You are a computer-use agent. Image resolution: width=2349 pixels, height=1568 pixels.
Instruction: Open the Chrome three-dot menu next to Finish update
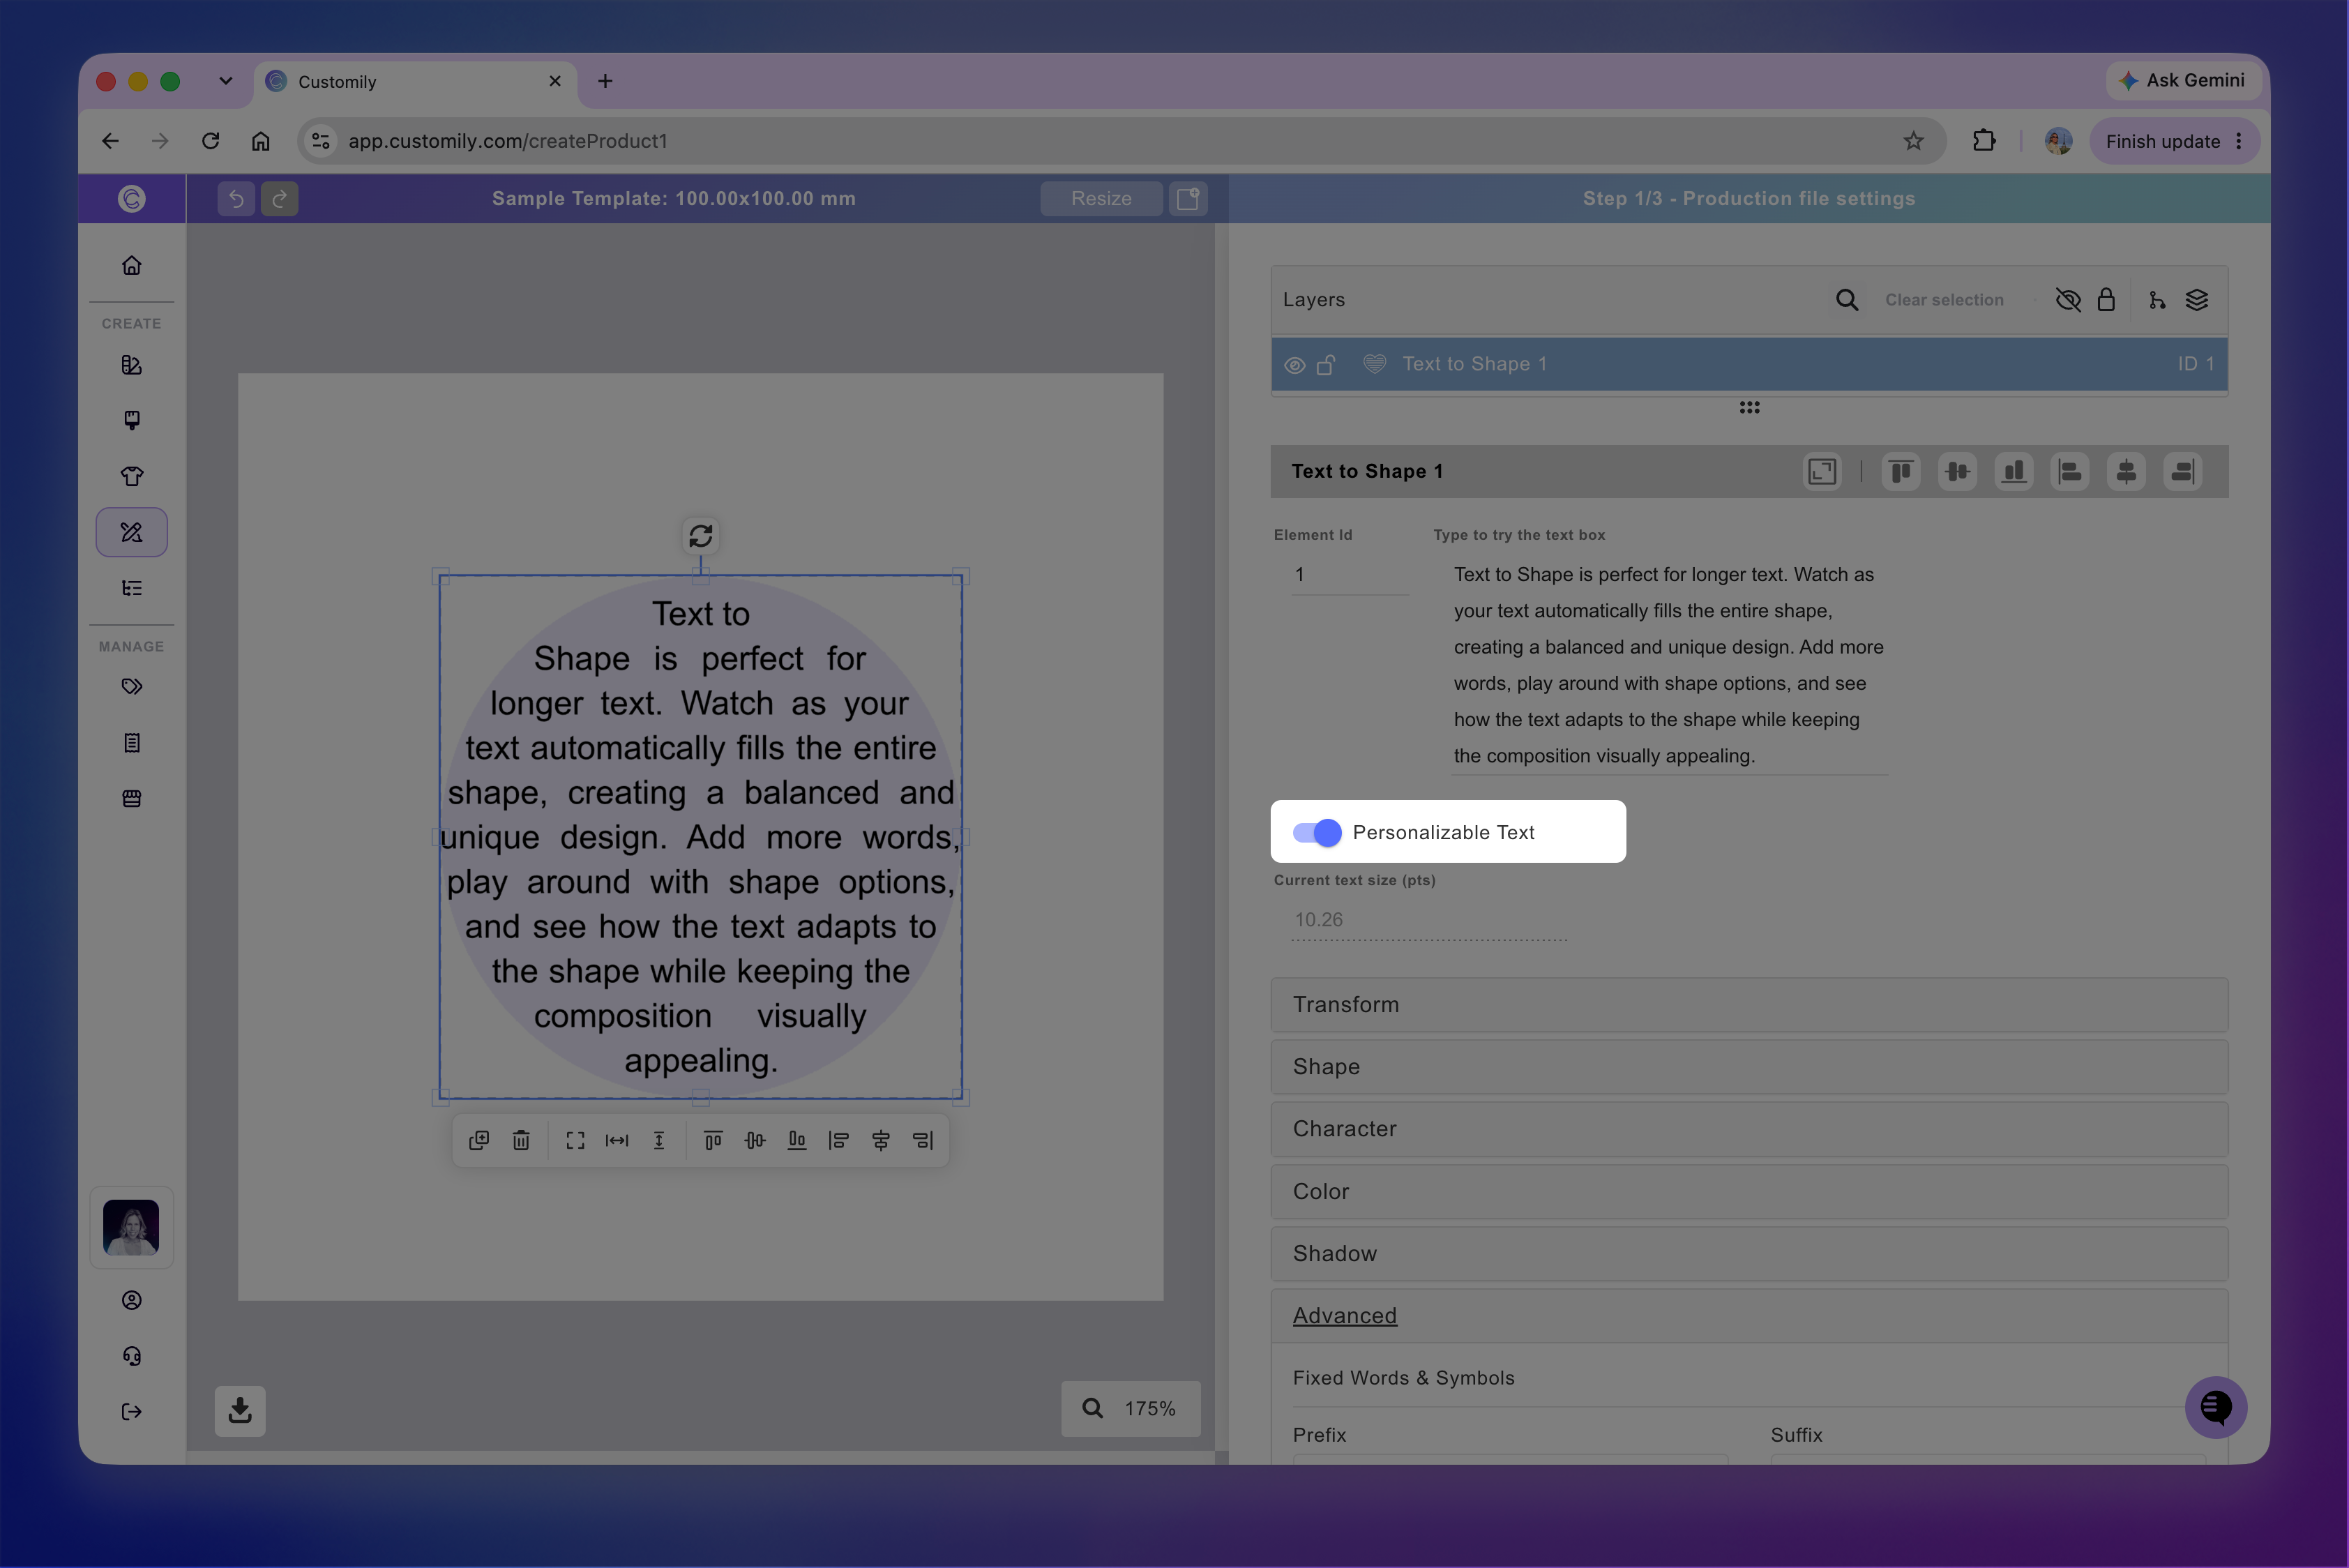2239,141
